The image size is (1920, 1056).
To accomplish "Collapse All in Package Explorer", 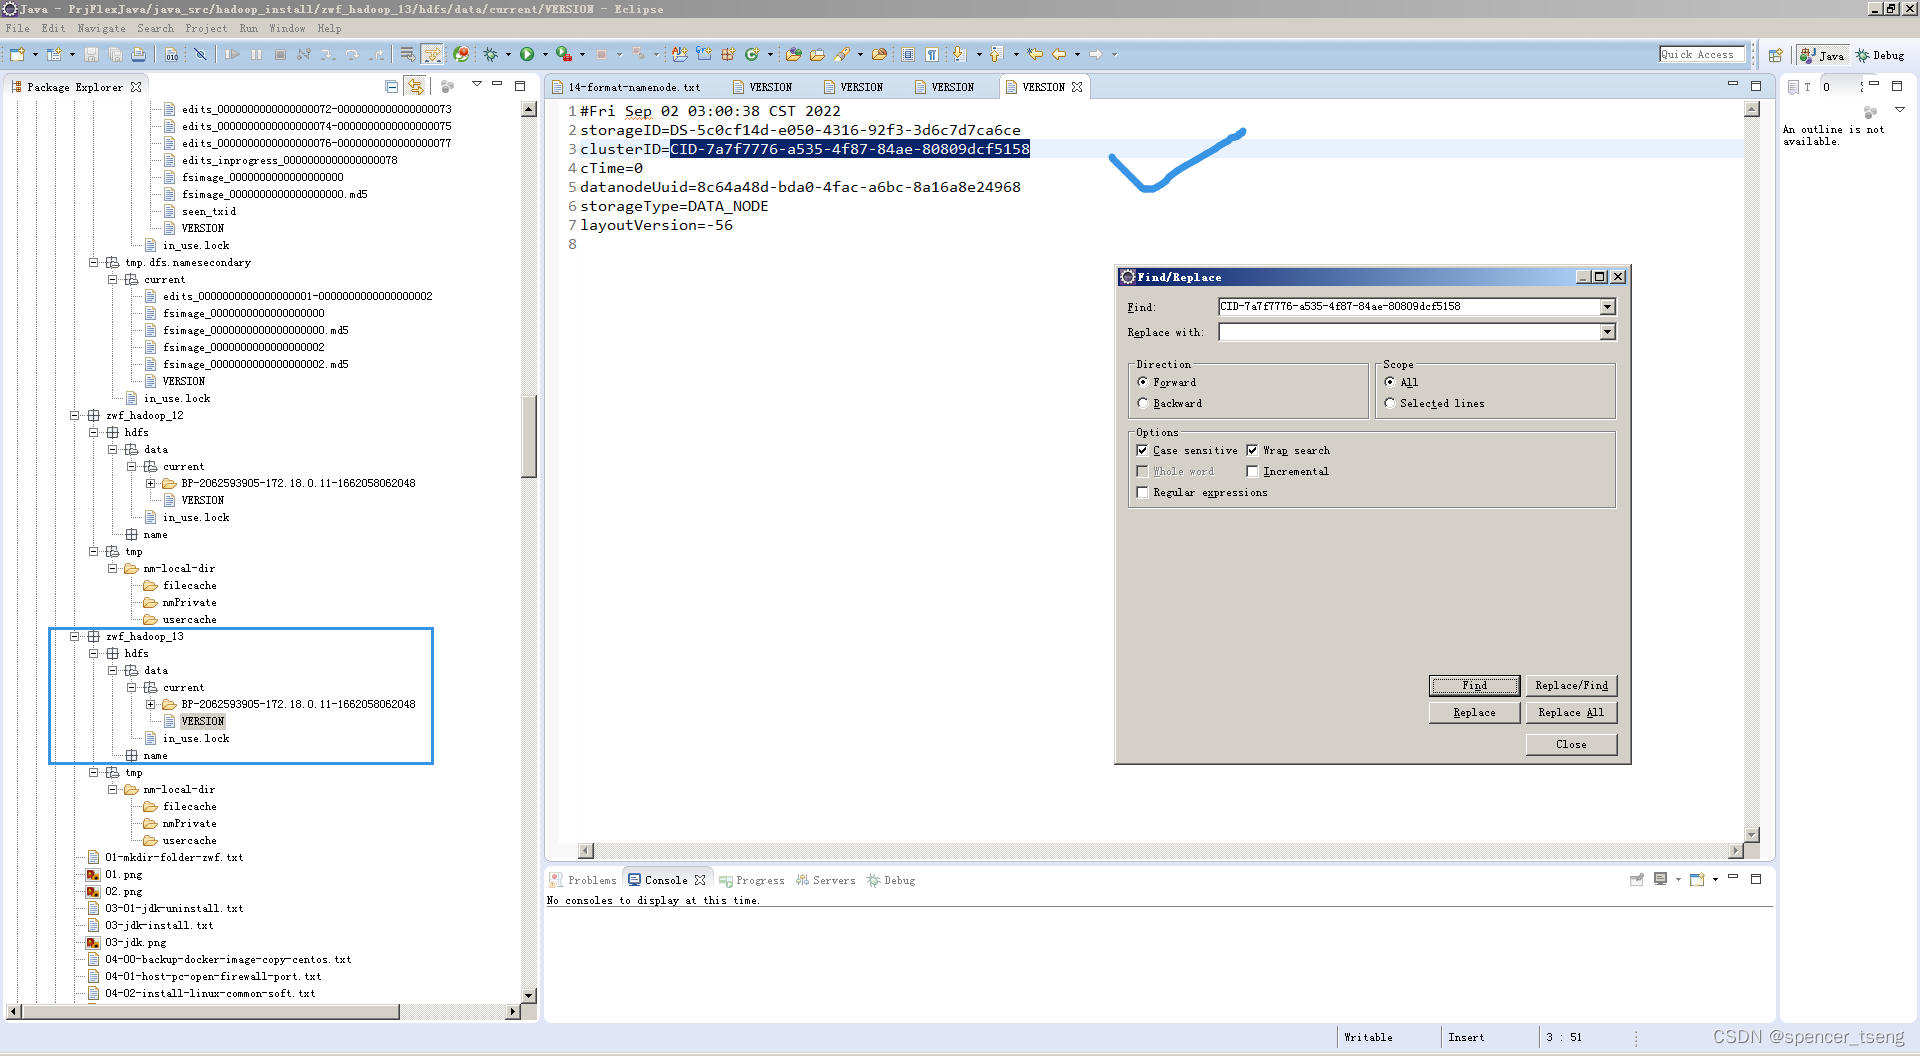I will [x=391, y=86].
